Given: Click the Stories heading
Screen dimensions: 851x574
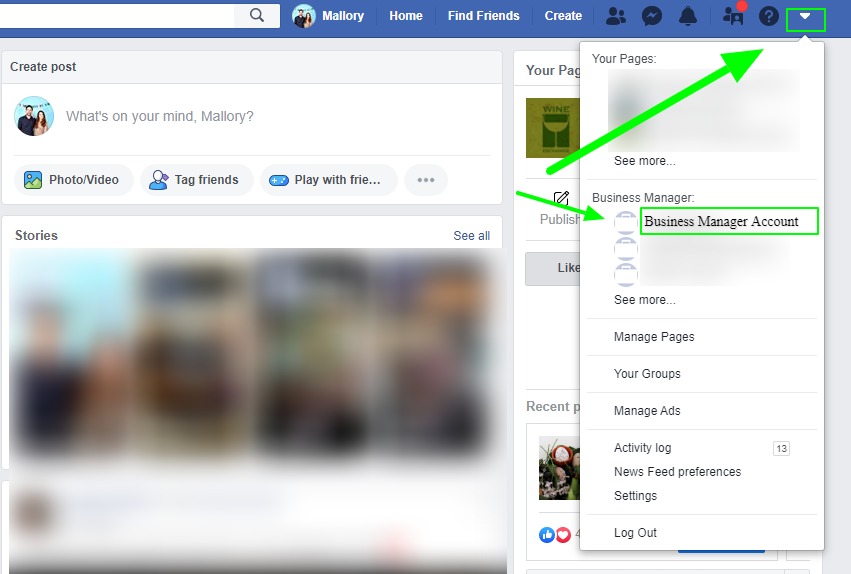Looking at the screenshot, I should click(36, 235).
